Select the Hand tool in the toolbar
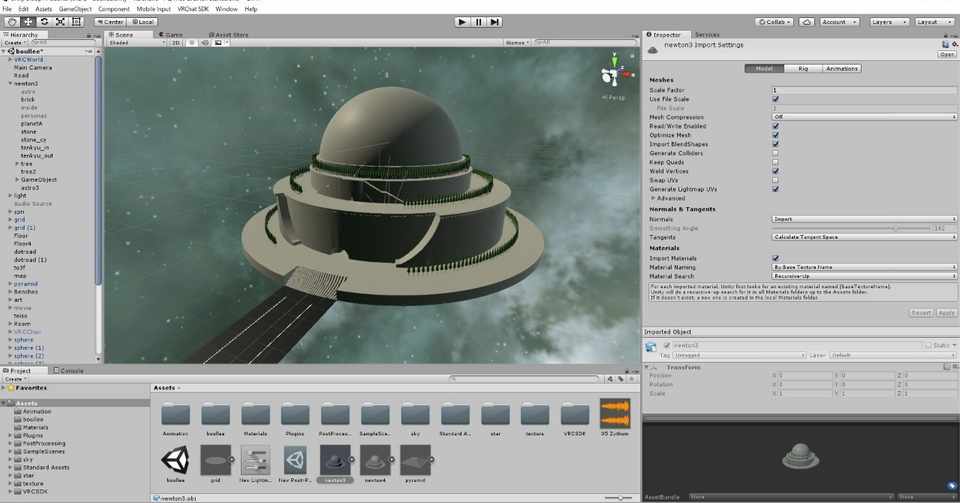 12,21
